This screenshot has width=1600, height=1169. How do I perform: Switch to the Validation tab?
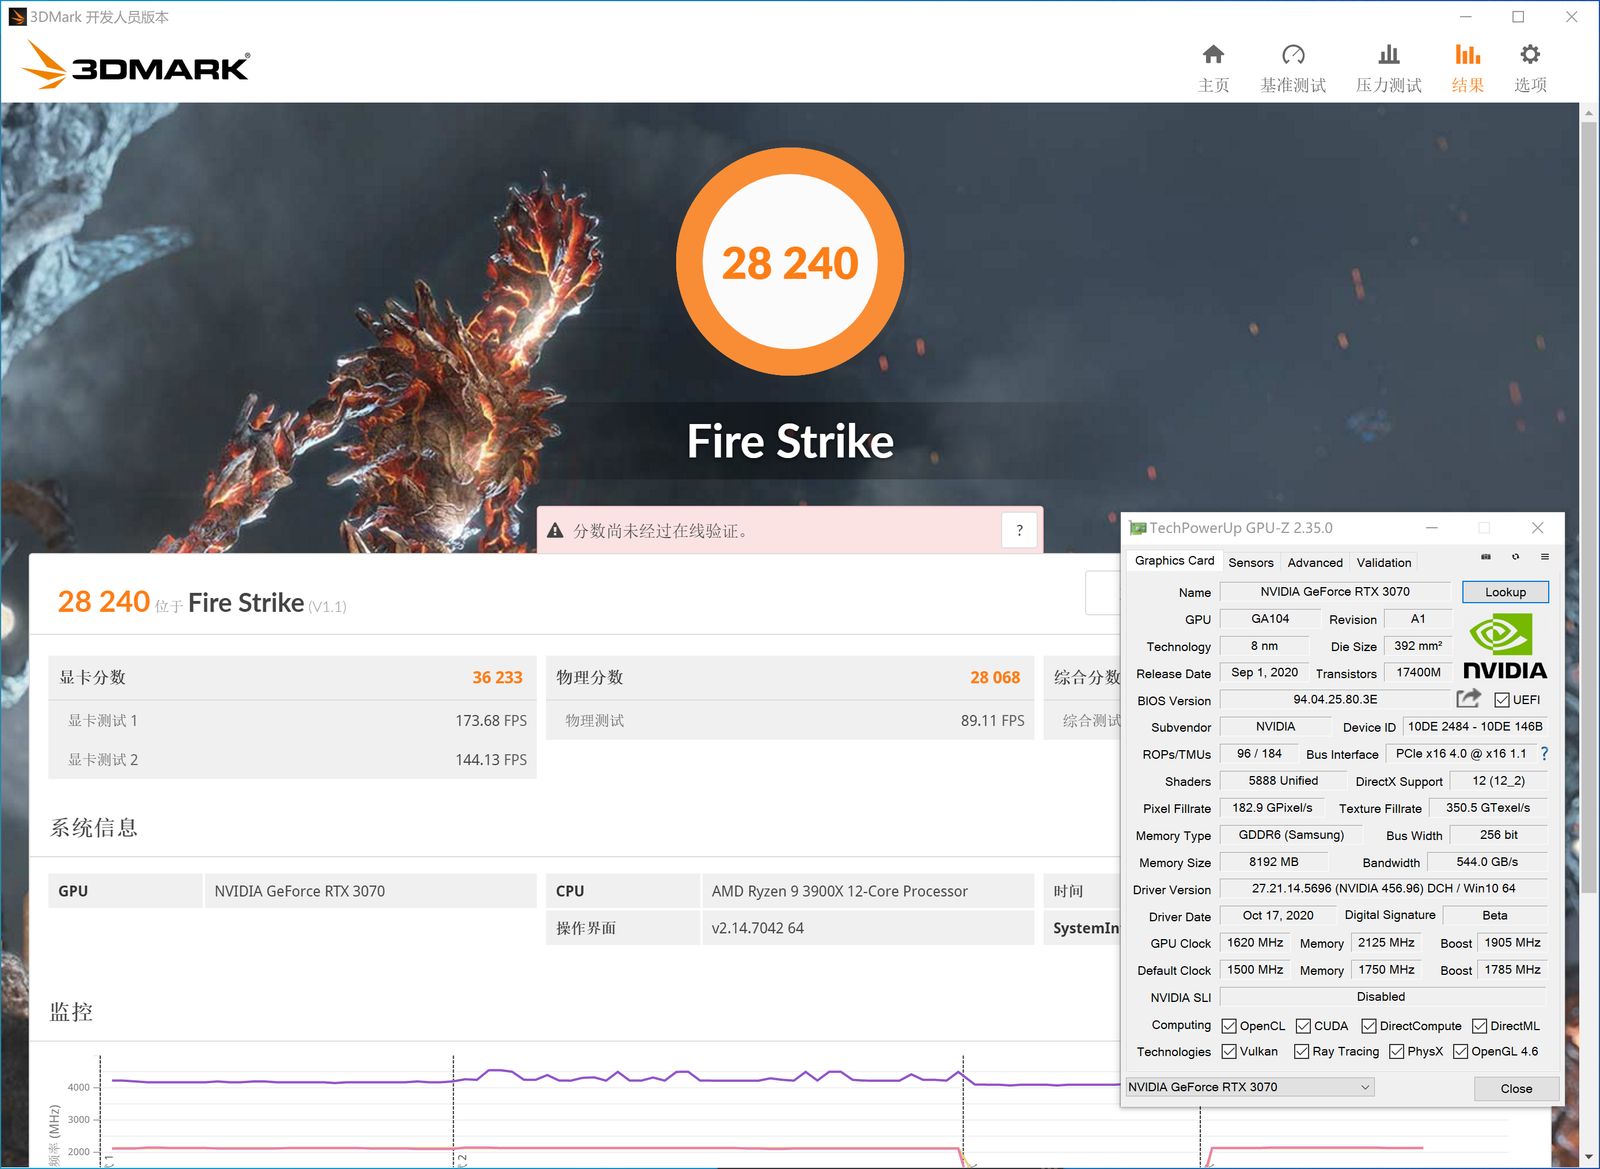tap(1384, 563)
